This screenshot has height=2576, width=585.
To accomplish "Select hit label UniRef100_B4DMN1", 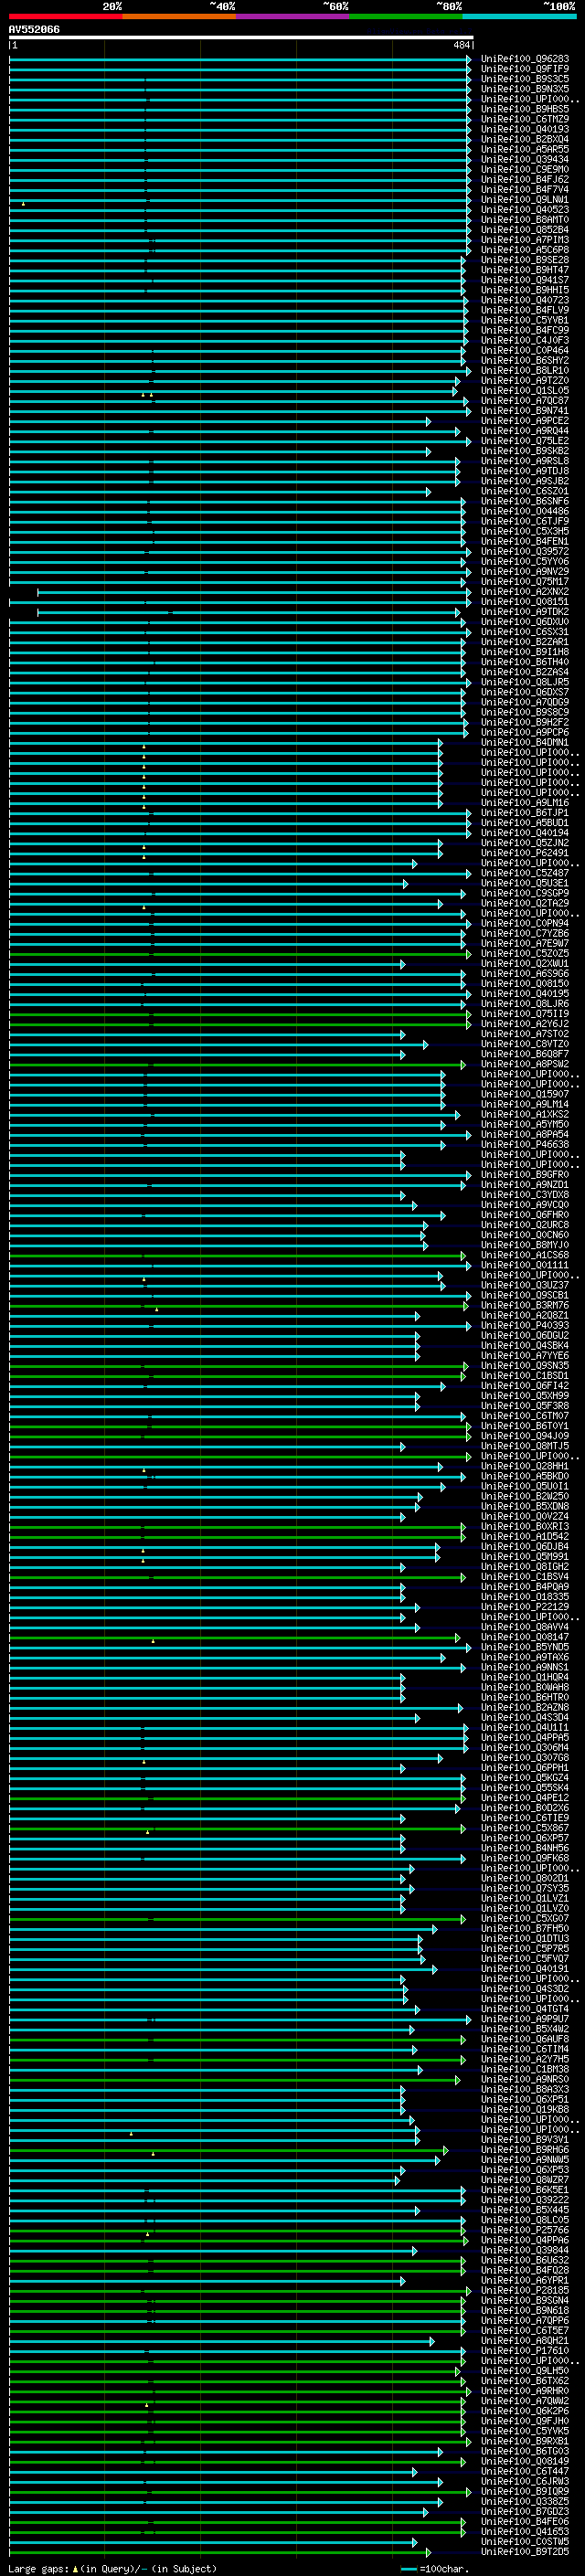I will tap(525, 742).
